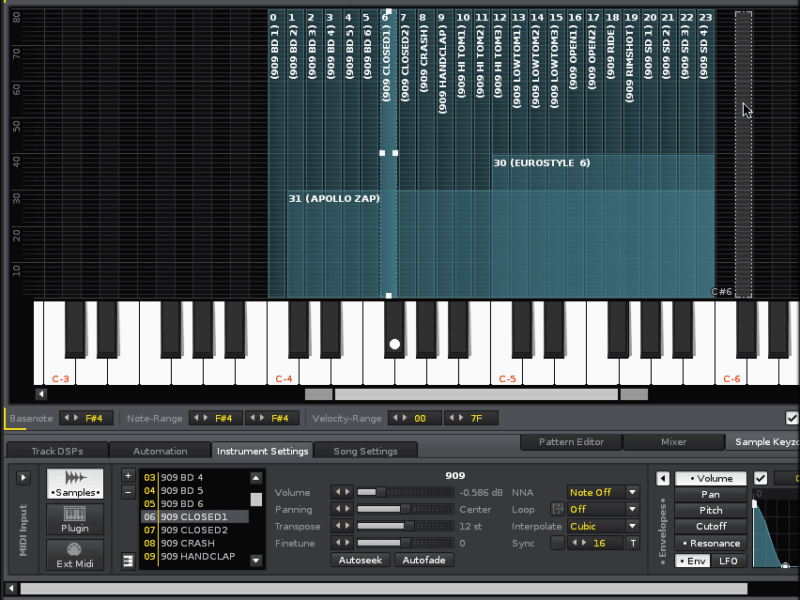Image resolution: width=800 pixels, height=600 pixels.
Task: Toggle the checkbox right of Velocity-Range
Action: tap(792, 418)
